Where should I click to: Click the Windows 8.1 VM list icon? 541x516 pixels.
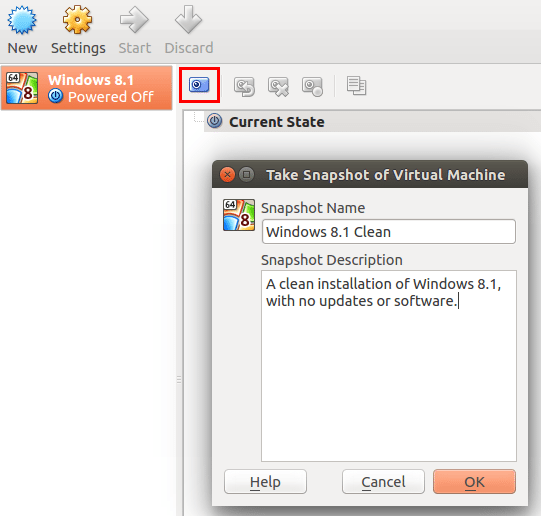point(22,88)
